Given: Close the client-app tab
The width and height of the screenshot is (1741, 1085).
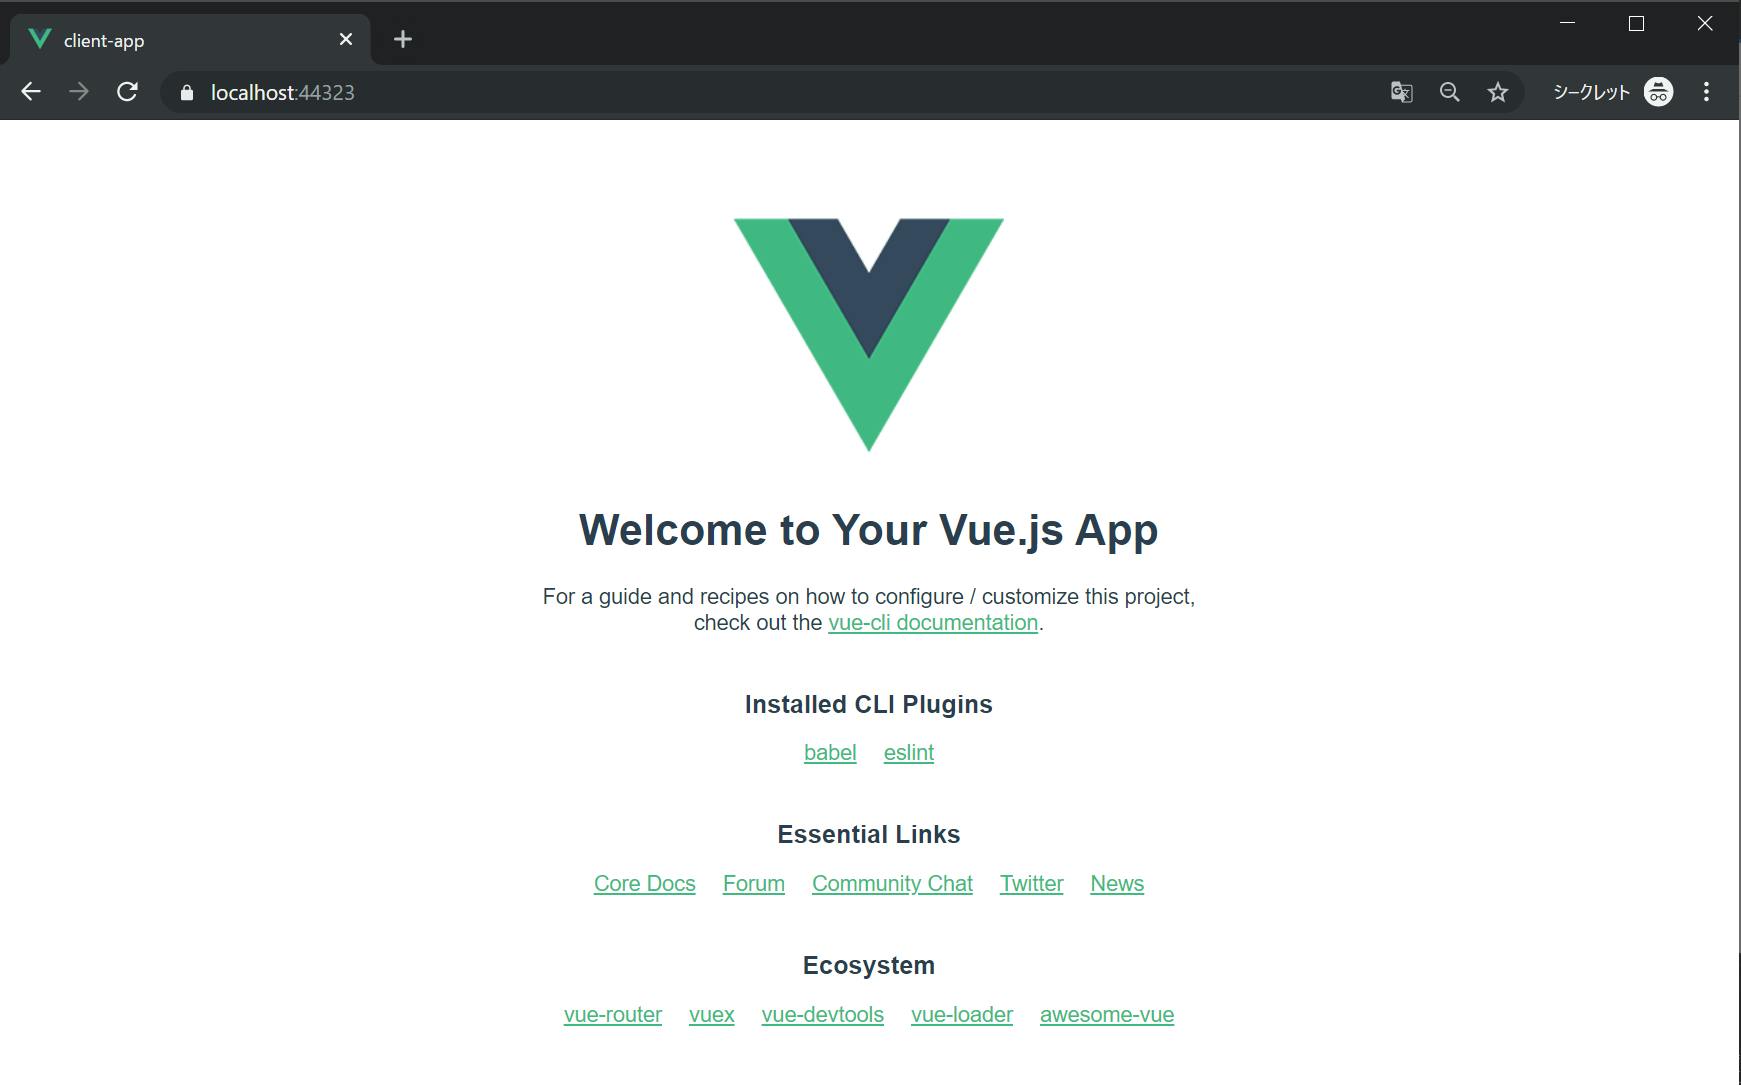Looking at the screenshot, I should 346,39.
